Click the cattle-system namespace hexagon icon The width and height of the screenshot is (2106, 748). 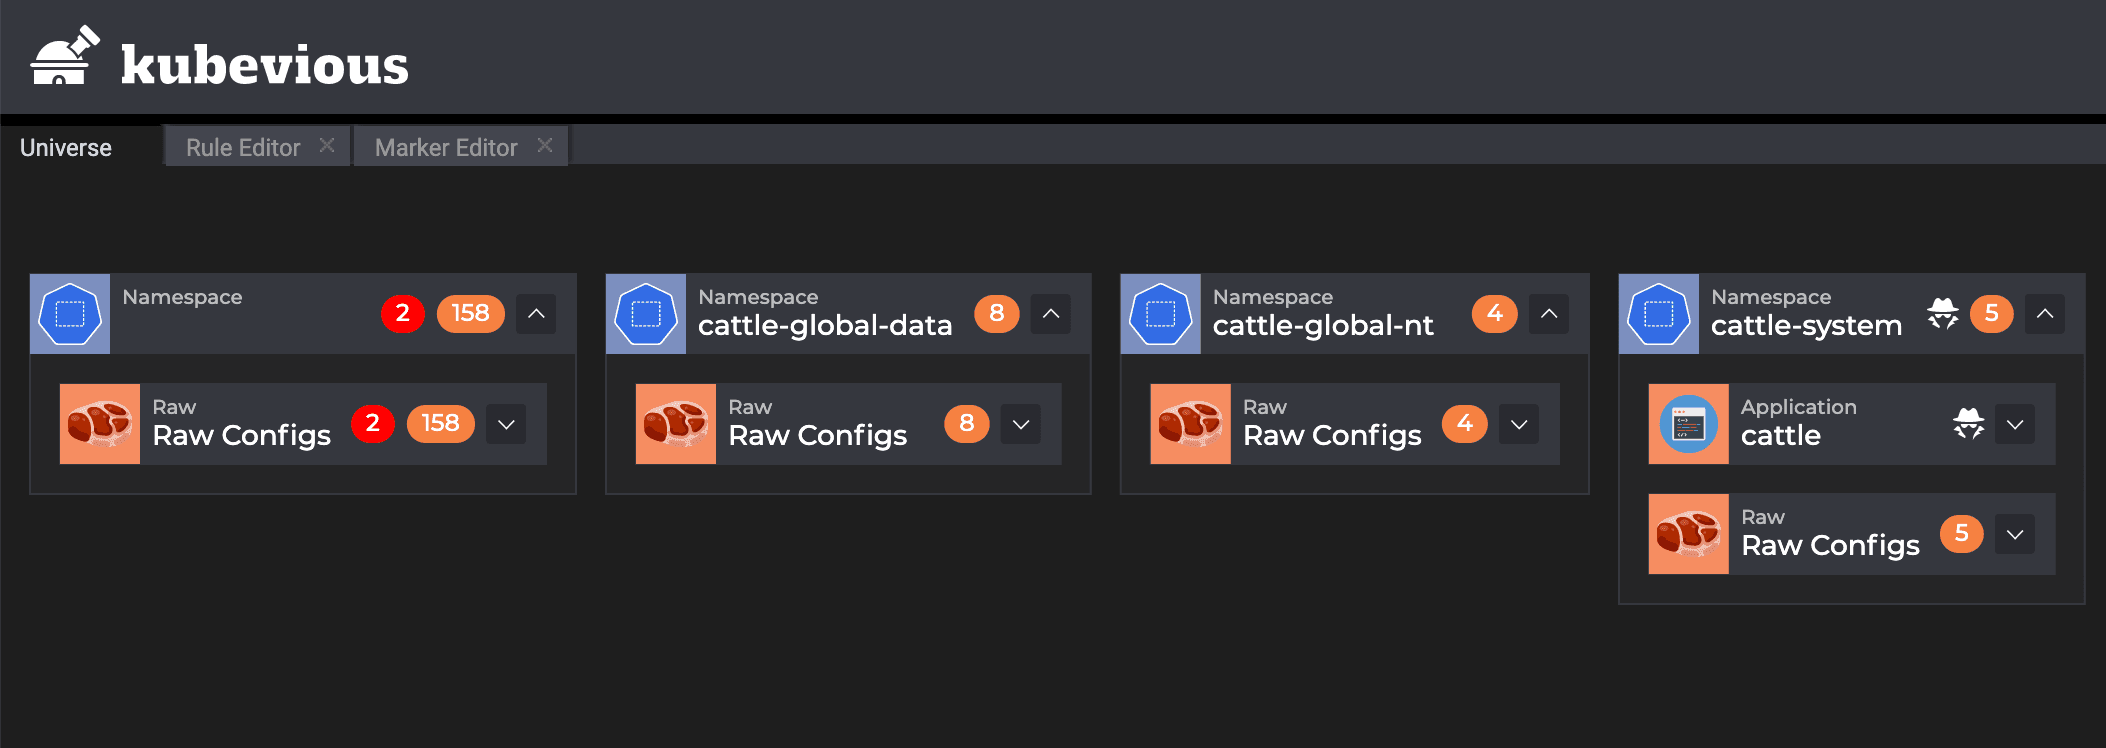(x=1658, y=314)
